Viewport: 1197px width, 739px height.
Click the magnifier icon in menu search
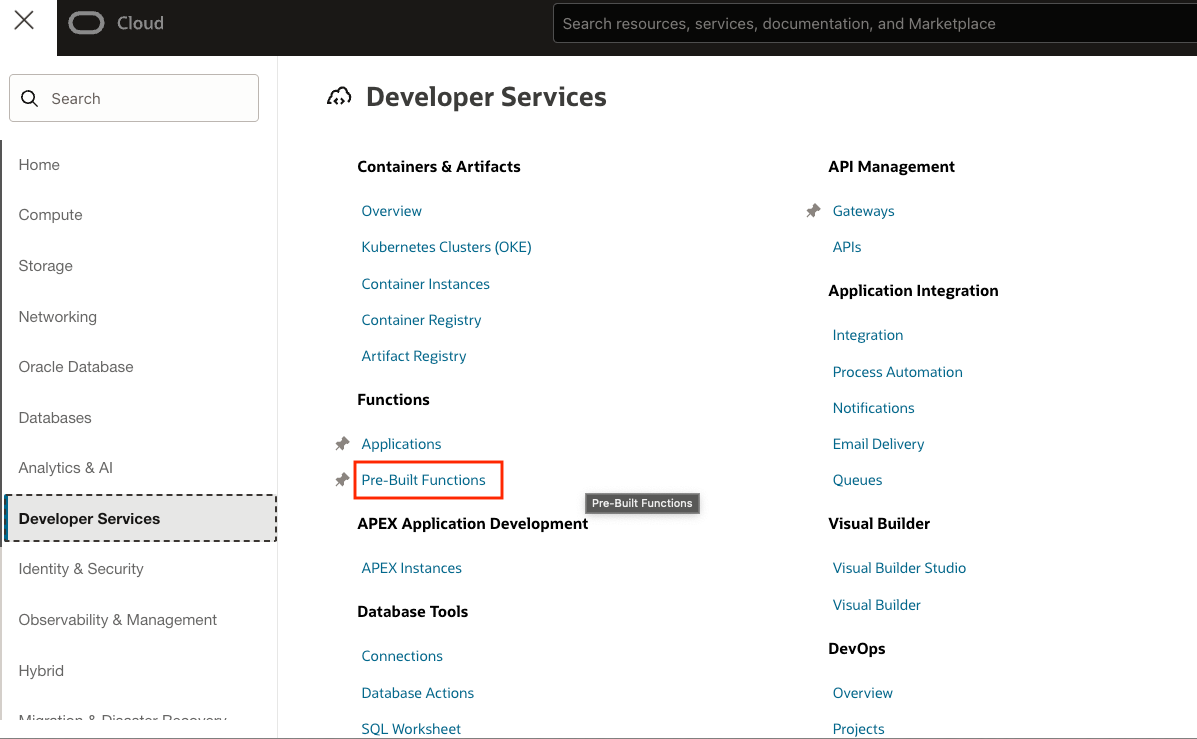pyautogui.click(x=31, y=99)
